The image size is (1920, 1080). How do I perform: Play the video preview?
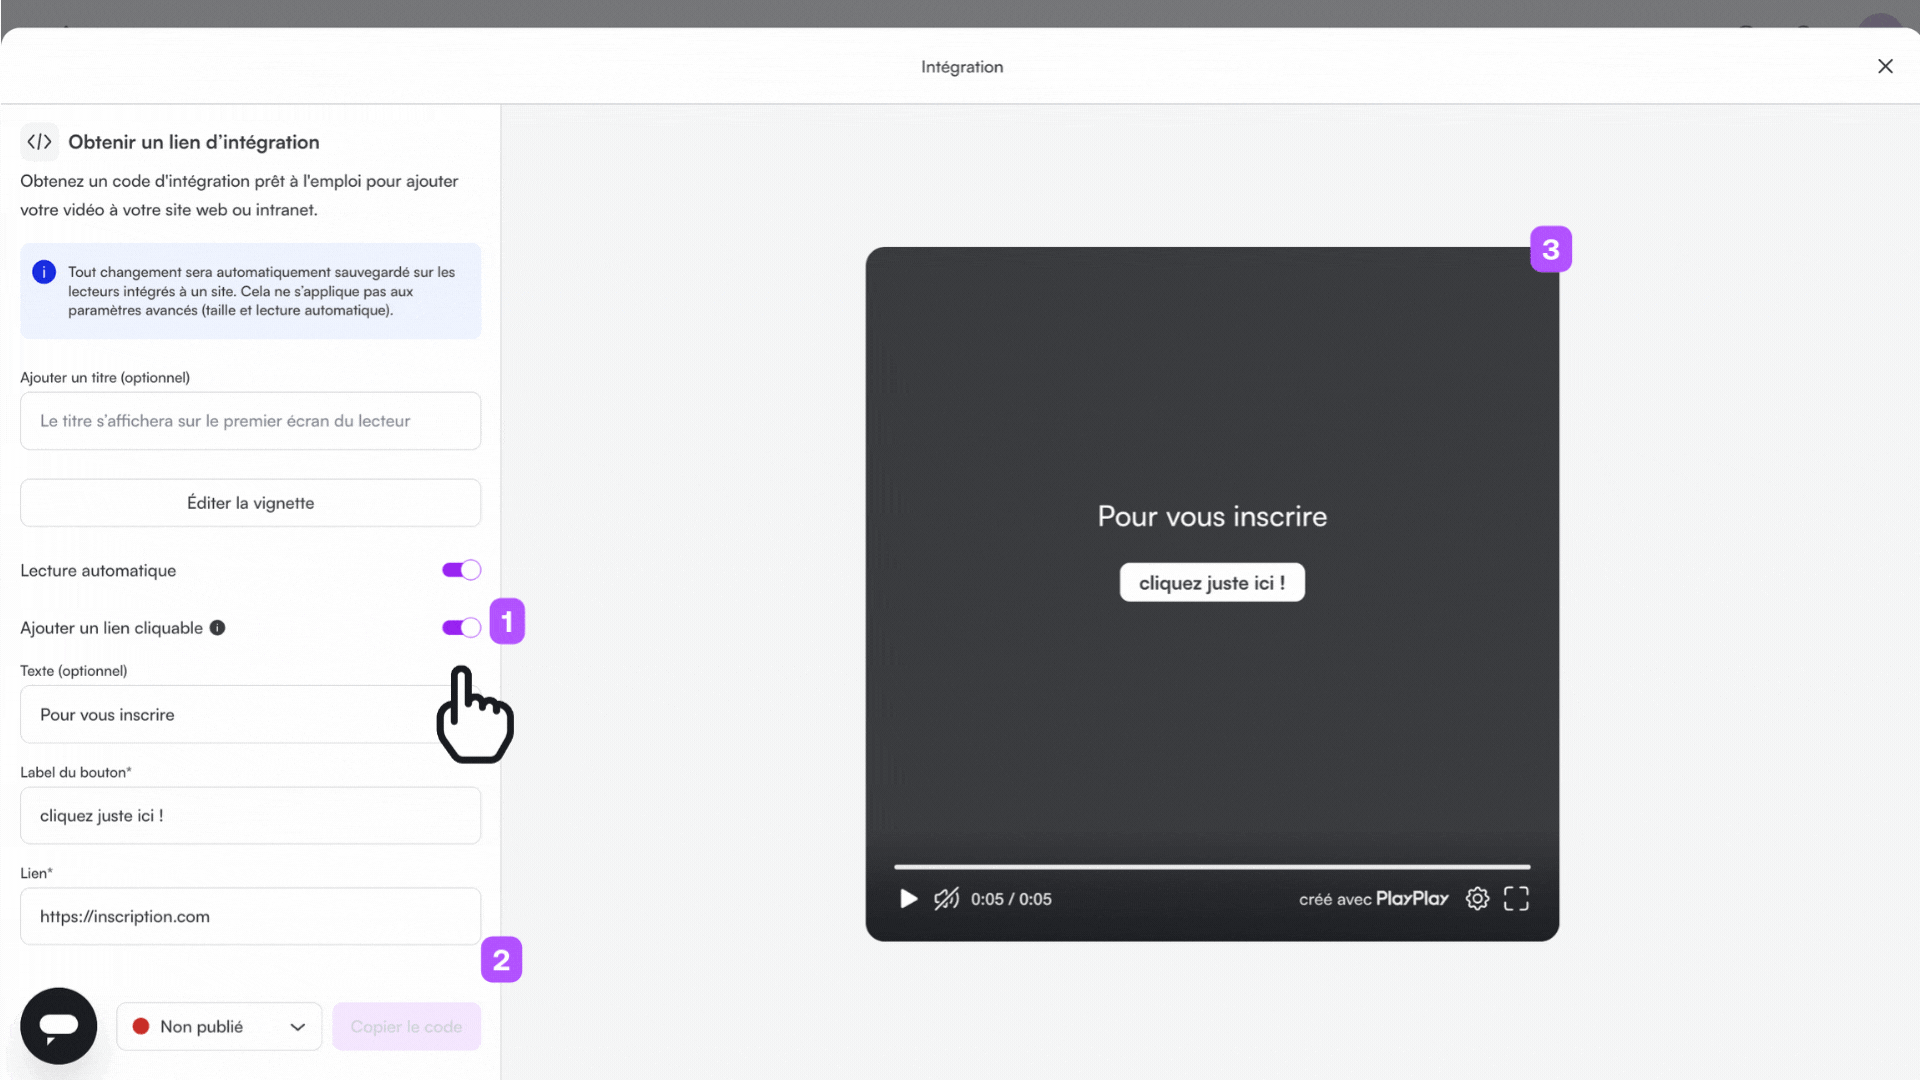tap(908, 899)
